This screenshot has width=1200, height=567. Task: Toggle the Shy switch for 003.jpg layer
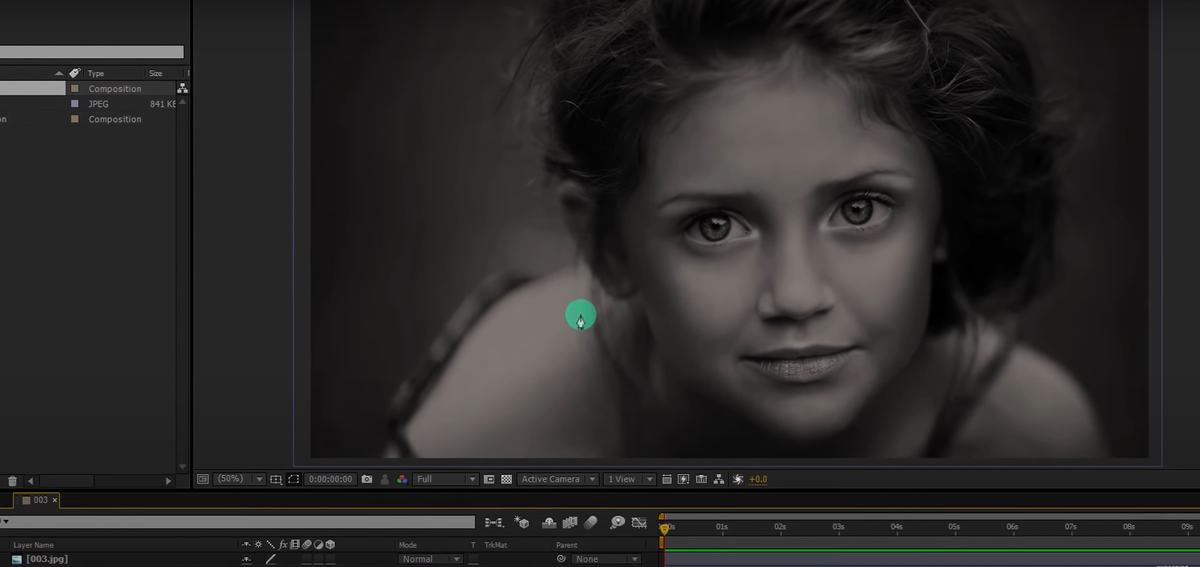click(x=246, y=560)
